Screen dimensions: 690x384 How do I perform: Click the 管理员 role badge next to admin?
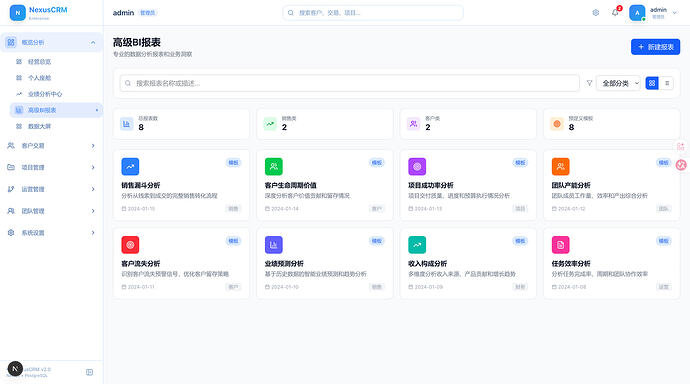pyautogui.click(x=147, y=13)
